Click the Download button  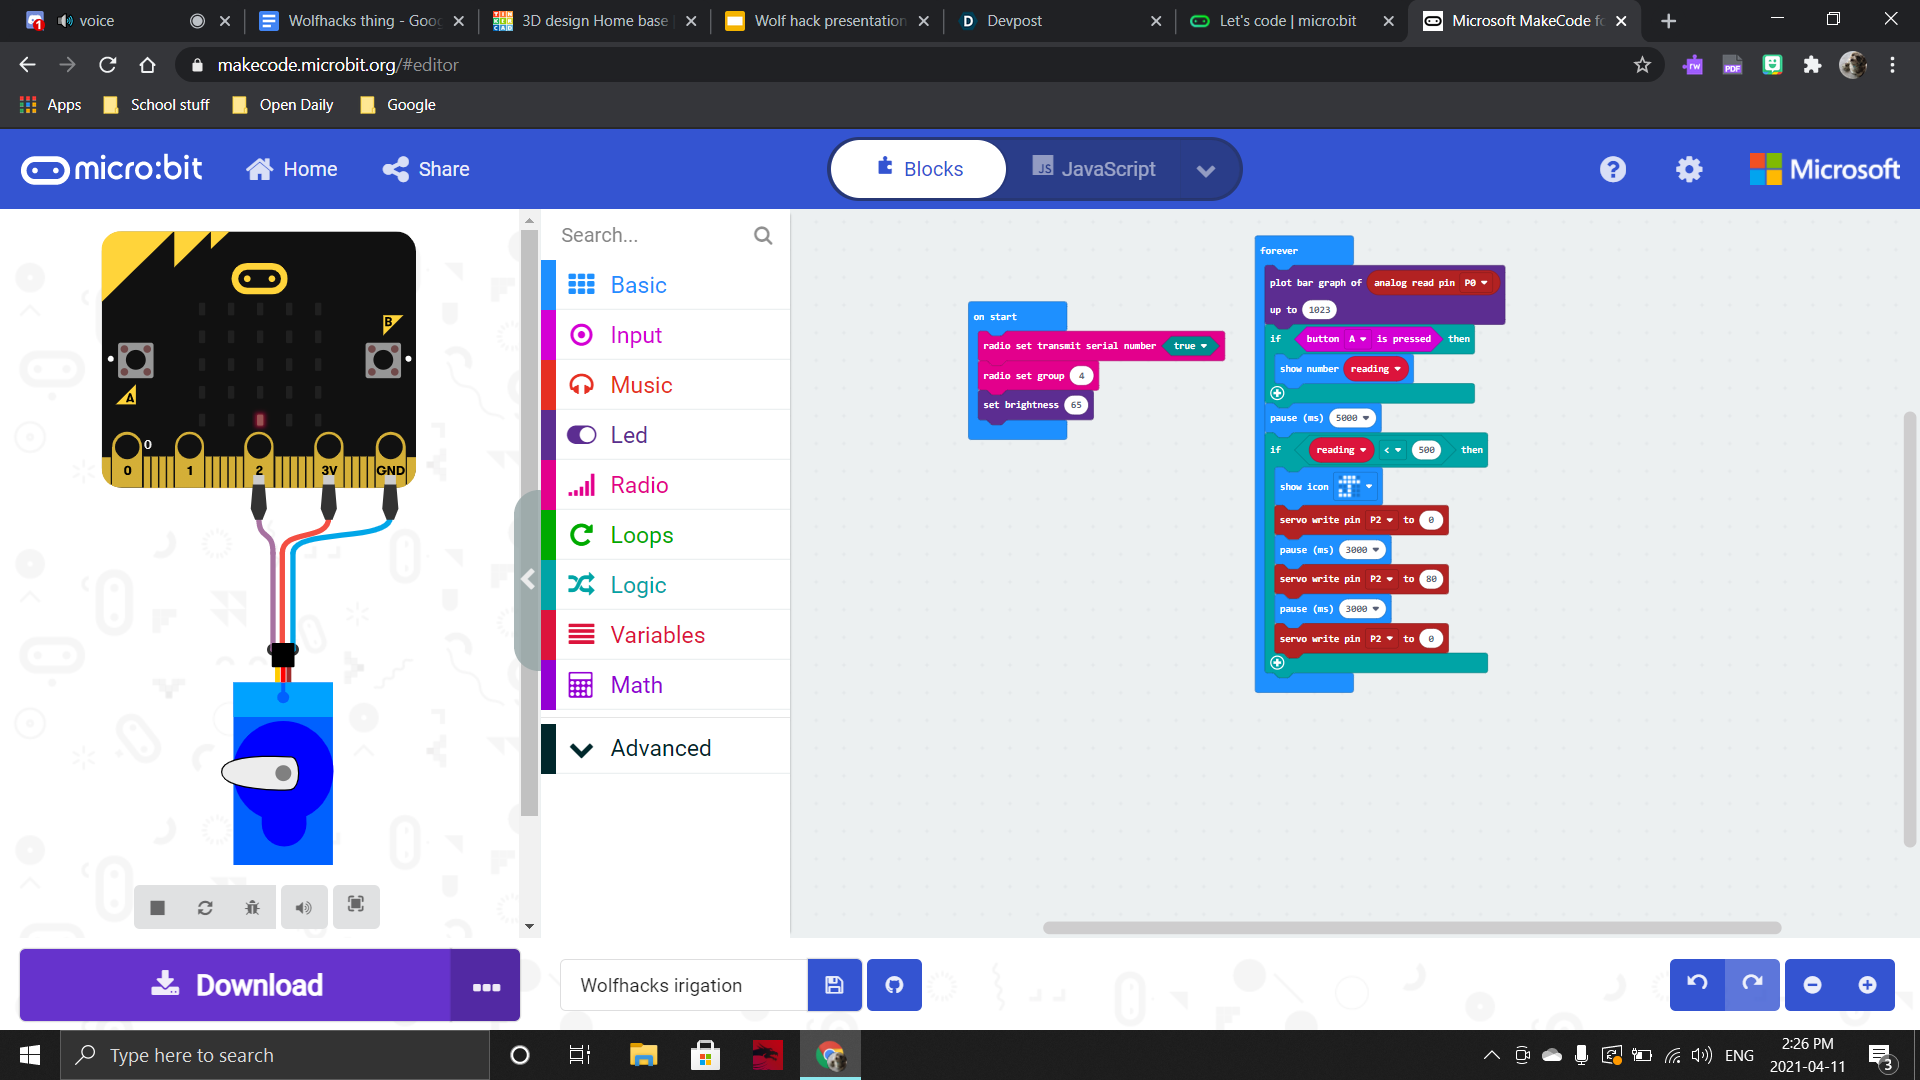(236, 985)
